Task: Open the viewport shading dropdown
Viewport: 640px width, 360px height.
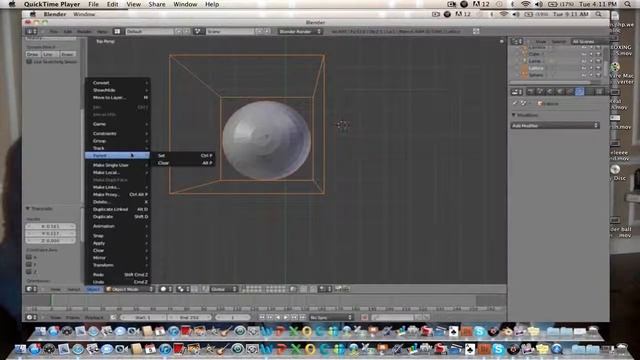Action: pos(166,289)
